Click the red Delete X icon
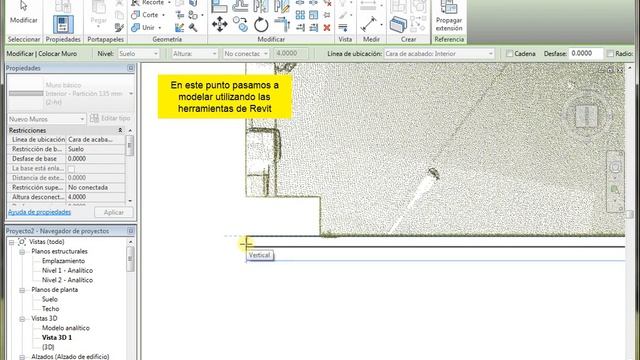640x360 pixels. (327, 27)
